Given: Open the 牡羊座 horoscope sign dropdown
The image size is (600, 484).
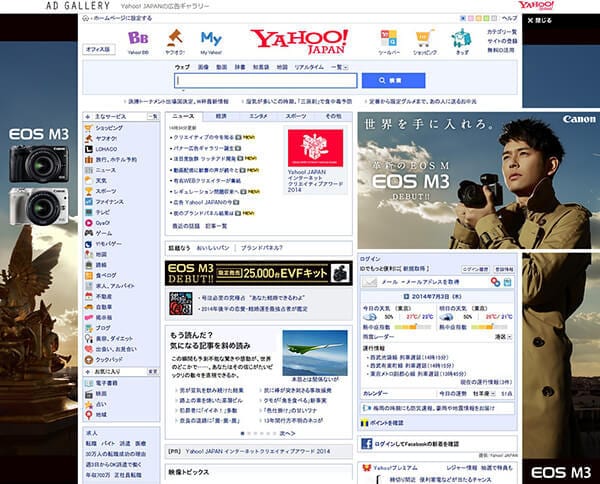Looking at the screenshot, I should click(484, 393).
